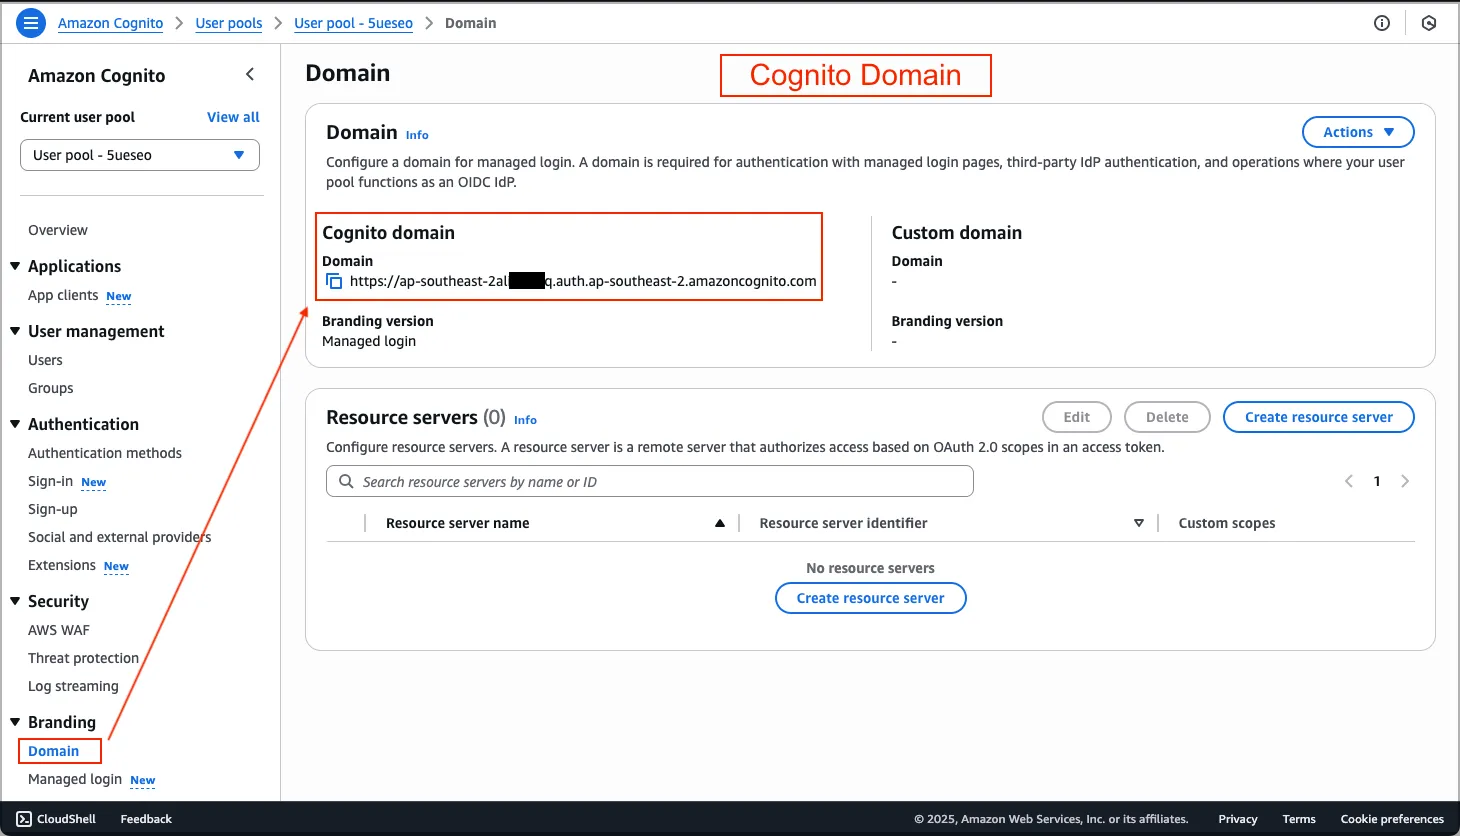Open Authentication methods in the sidebar
Viewport: 1460px width, 836px height.
(x=105, y=453)
